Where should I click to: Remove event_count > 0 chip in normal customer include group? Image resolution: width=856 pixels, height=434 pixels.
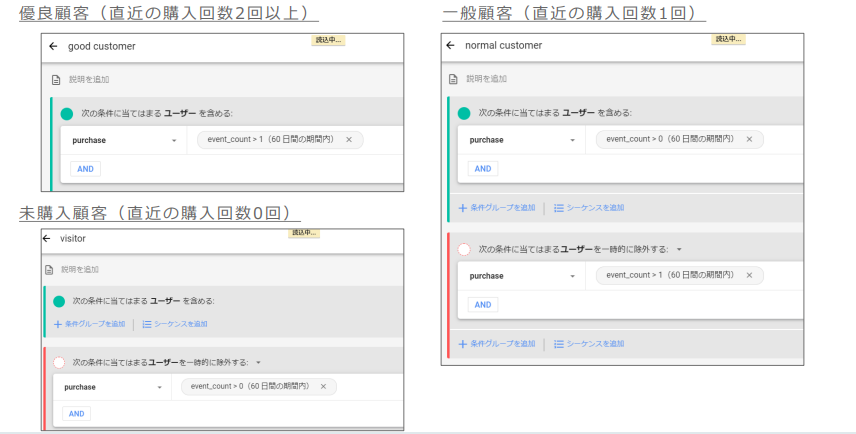click(x=749, y=139)
